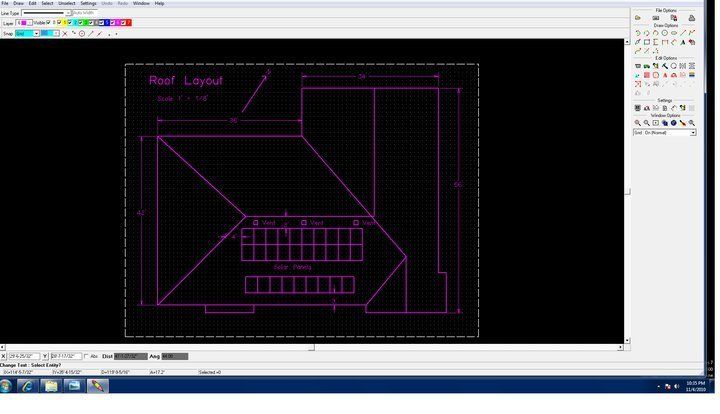Open the folder Explorer taskbar icon
Image resolution: width=720 pixels, height=414 pixels.
51,386
